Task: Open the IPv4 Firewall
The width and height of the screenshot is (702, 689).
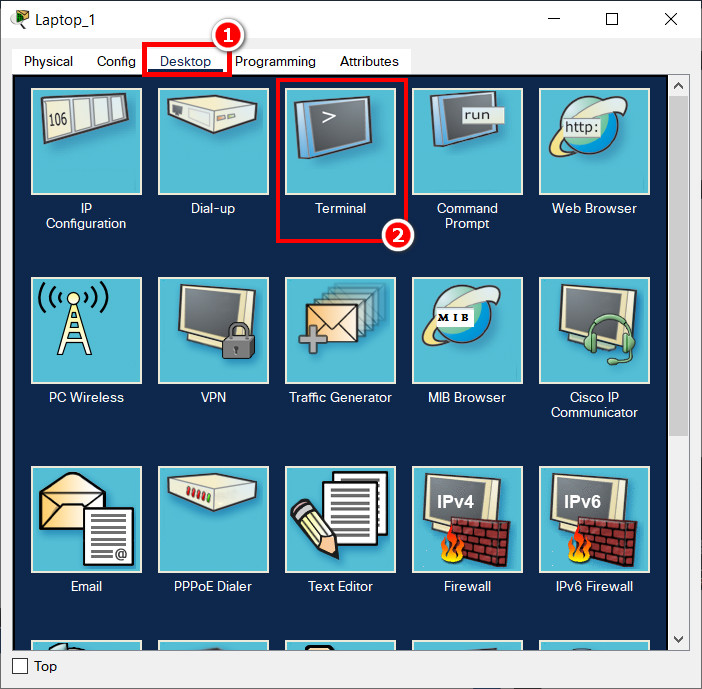Action: (467, 520)
